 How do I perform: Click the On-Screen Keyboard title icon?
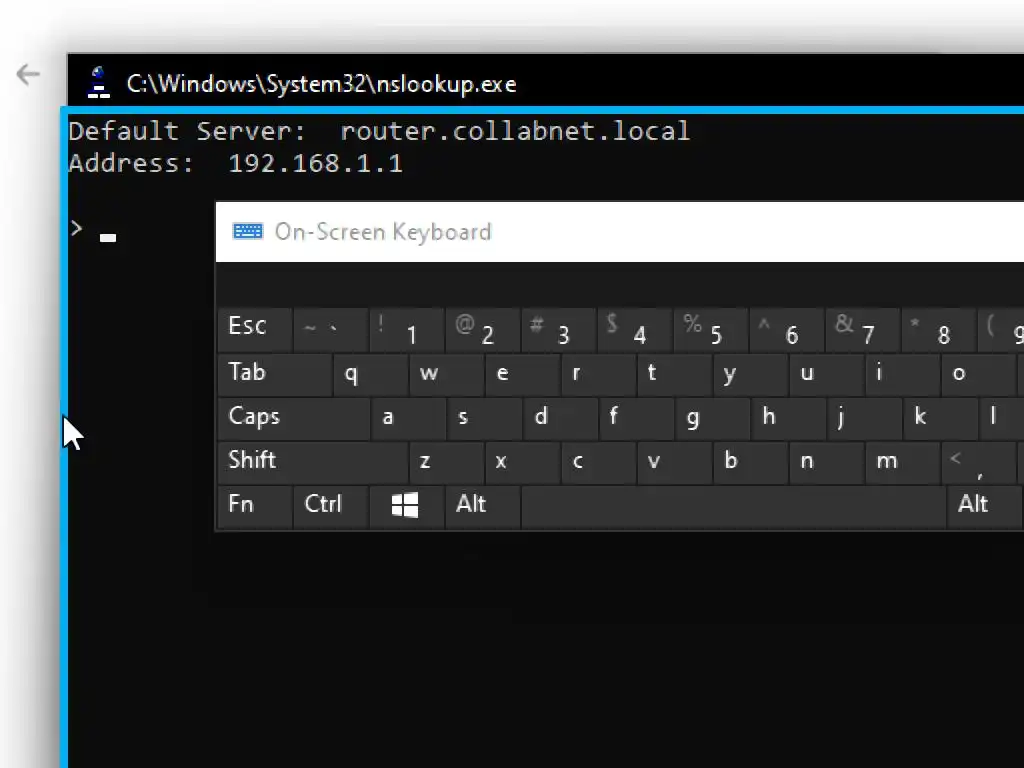(248, 231)
